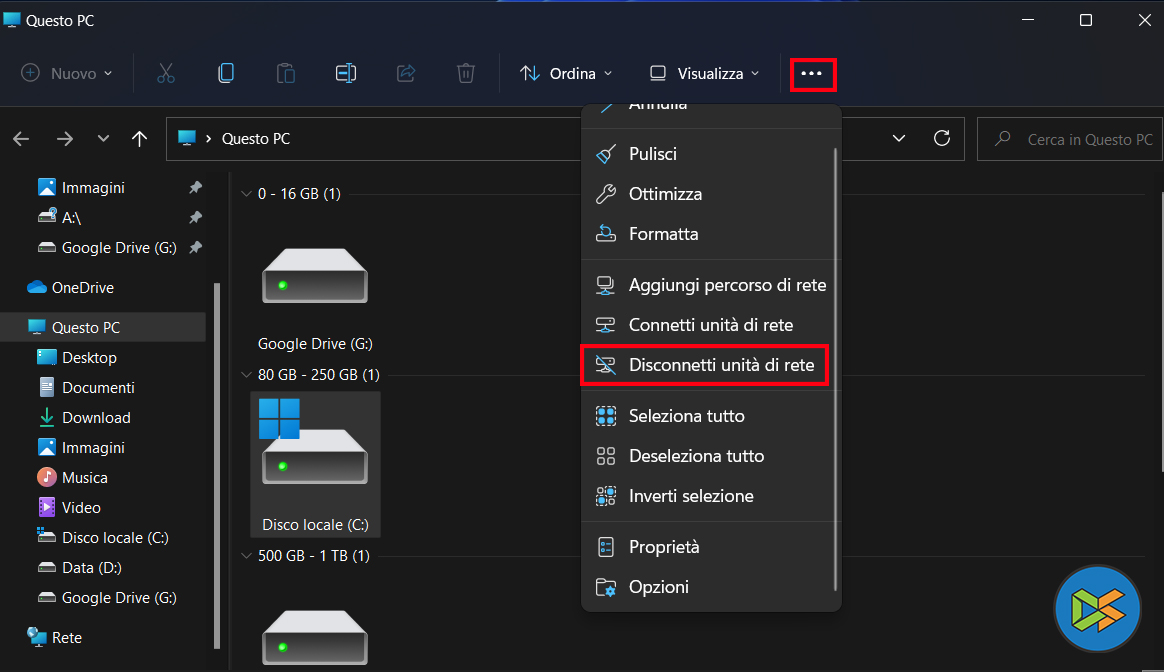Screen dimensions: 1164x672
Task: Click the Share icon in toolbar
Action: (x=406, y=73)
